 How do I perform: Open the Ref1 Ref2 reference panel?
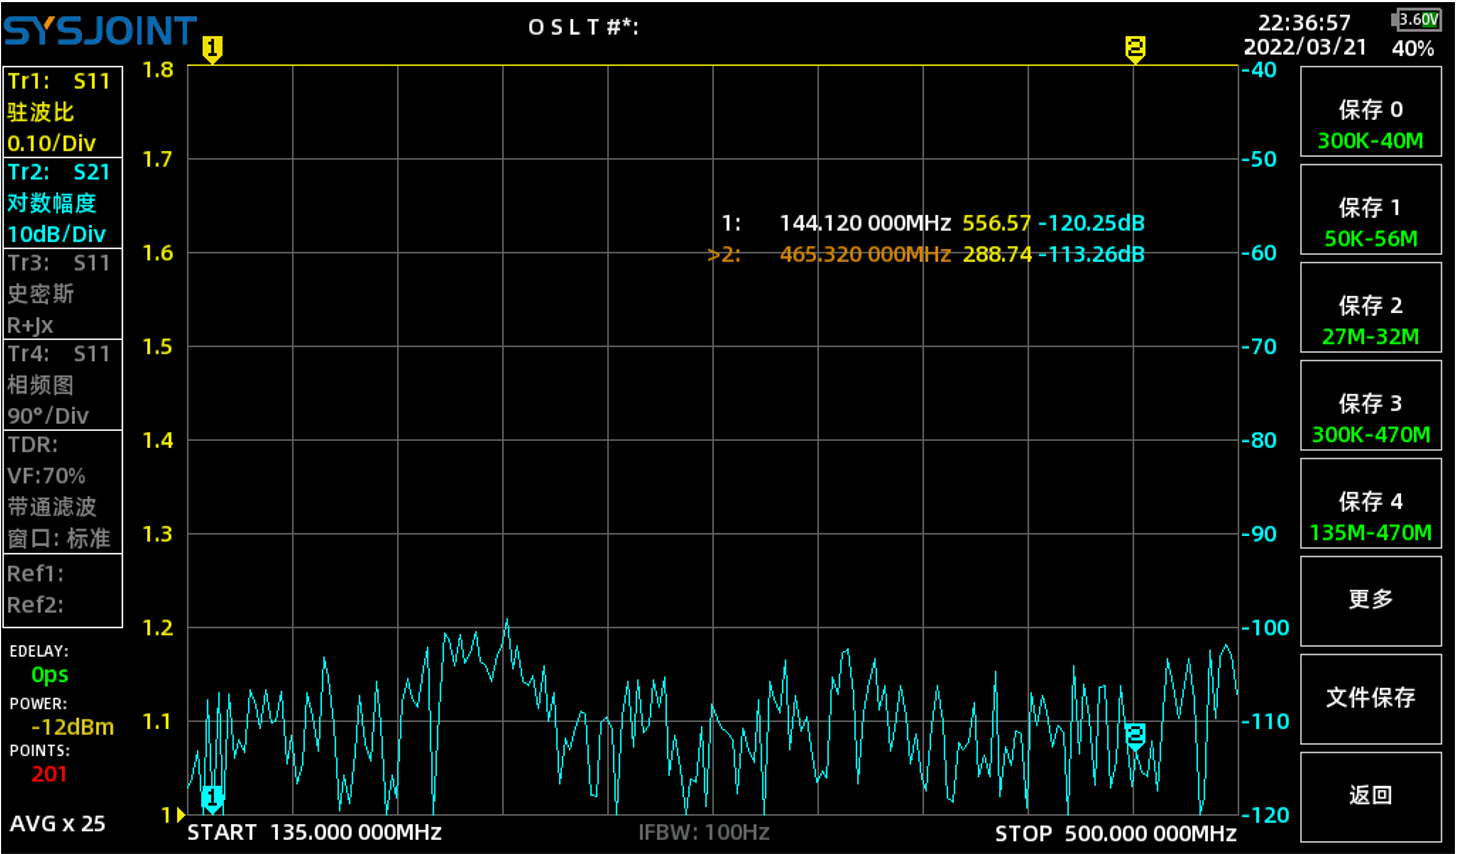[x=63, y=590]
